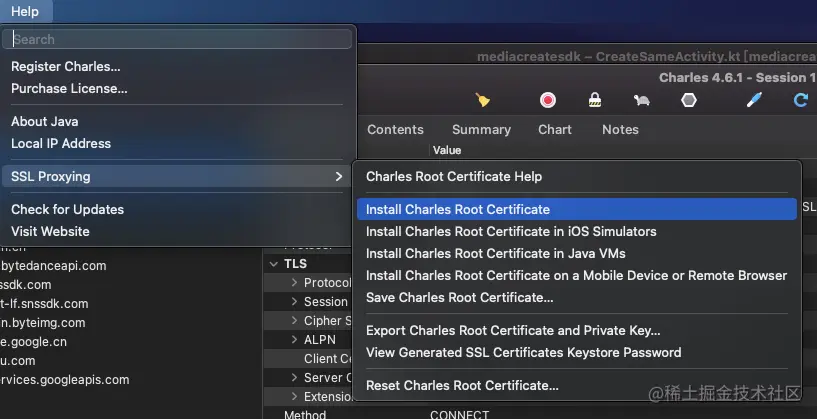Expand the Session row under TLS
The width and height of the screenshot is (817, 419).
click(294, 302)
